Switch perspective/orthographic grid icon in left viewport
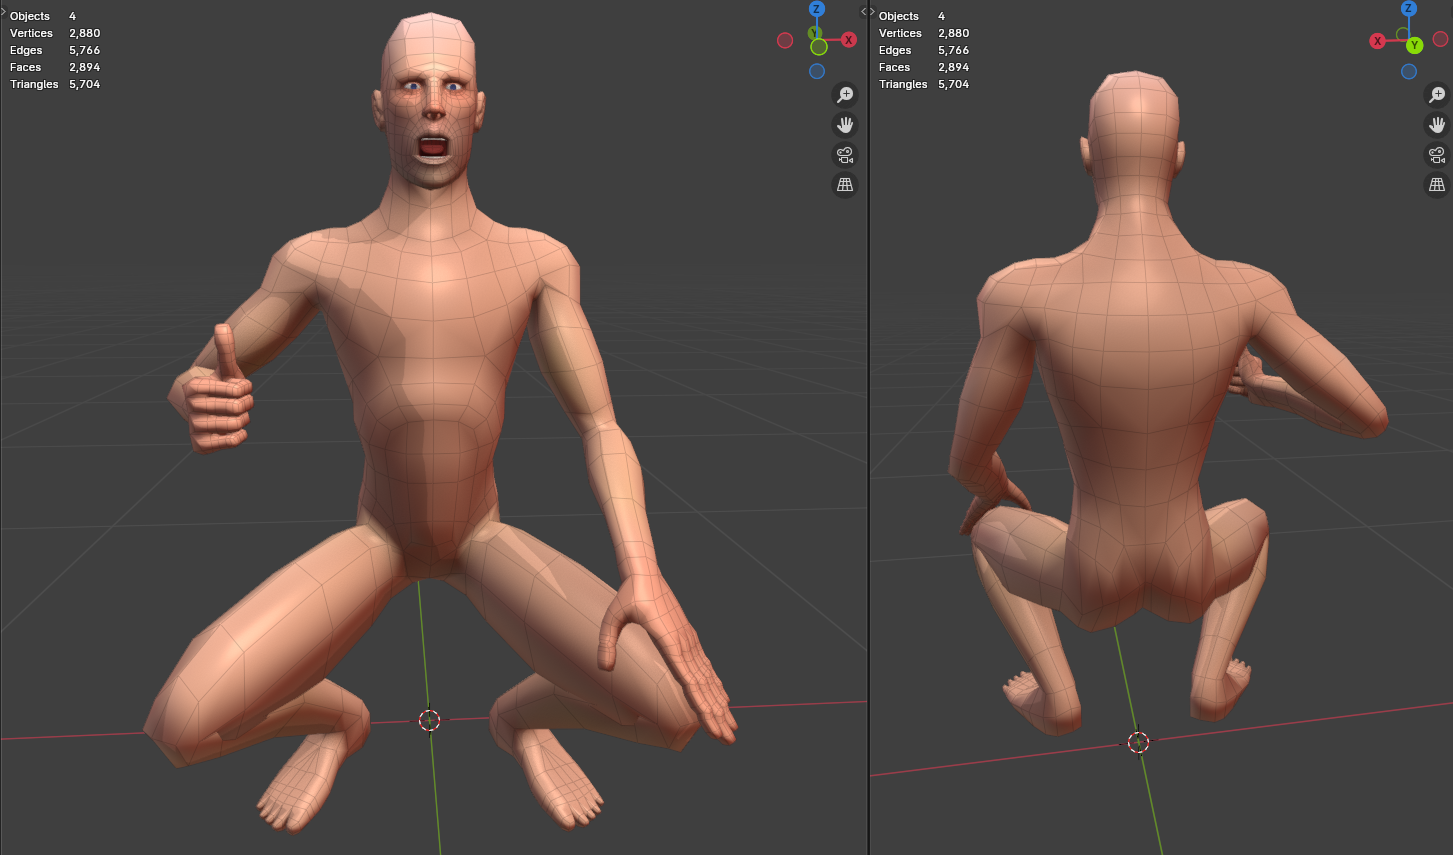The width and height of the screenshot is (1453, 855). tap(845, 185)
